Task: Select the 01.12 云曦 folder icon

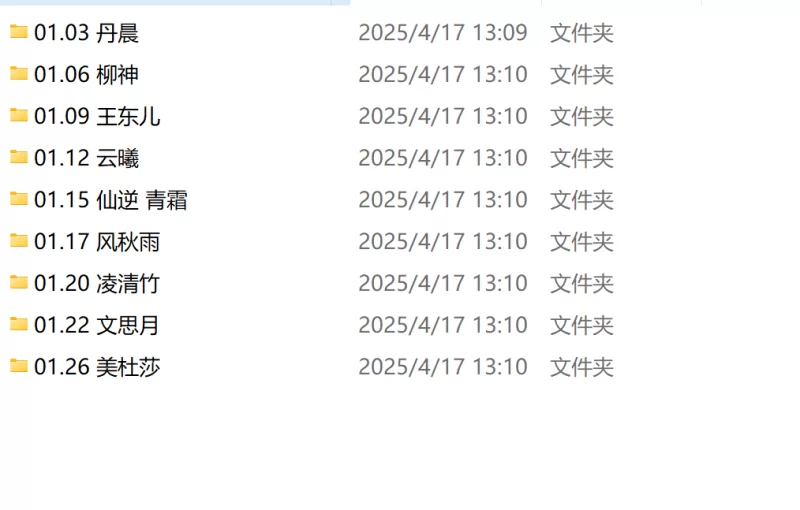Action: pos(19,158)
